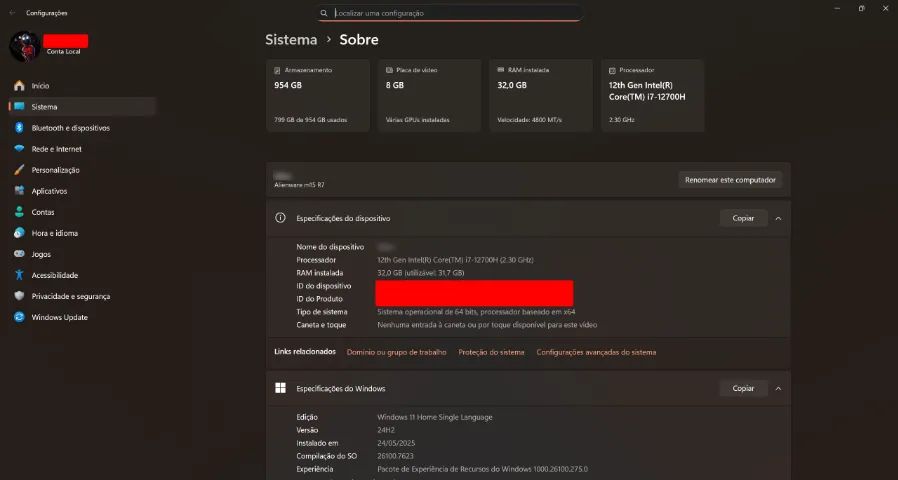Click Conta Local text under username
The width and height of the screenshot is (898, 480).
pyautogui.click(x=64, y=52)
